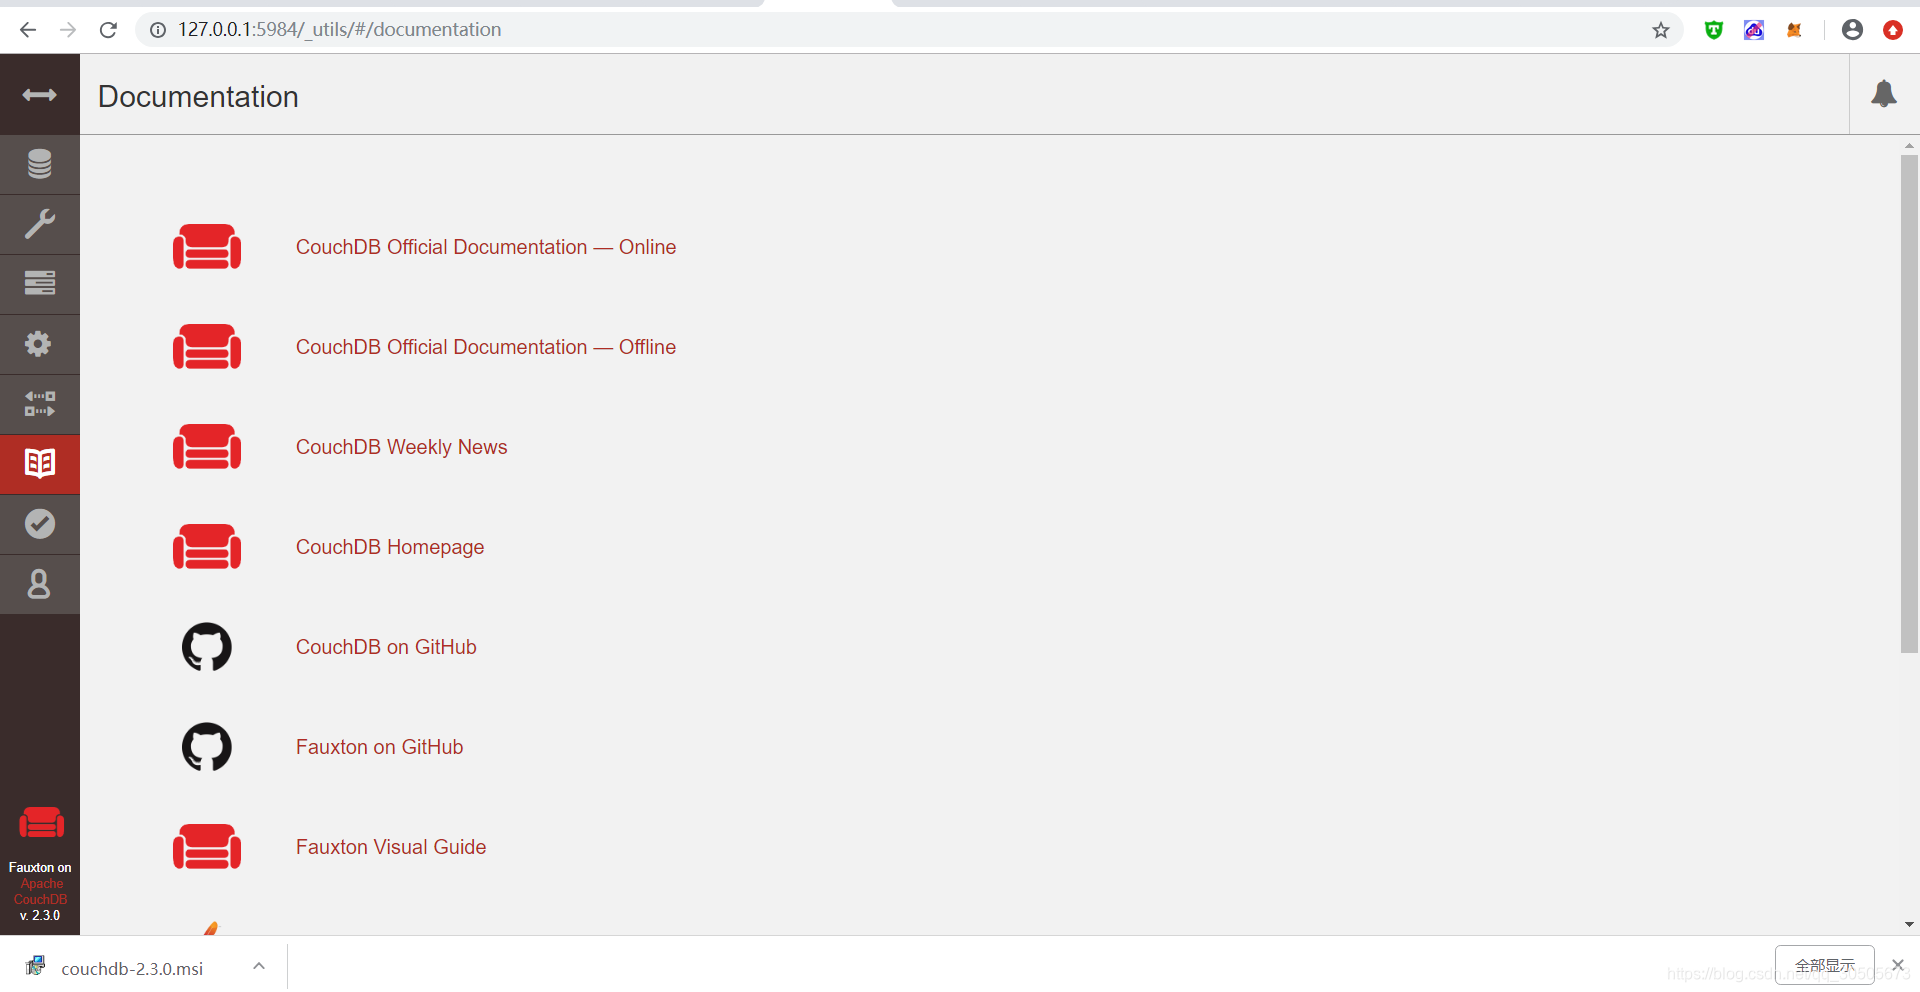Open the browser profile account icon
Image resolution: width=1920 pixels, height=992 pixels.
(1852, 30)
